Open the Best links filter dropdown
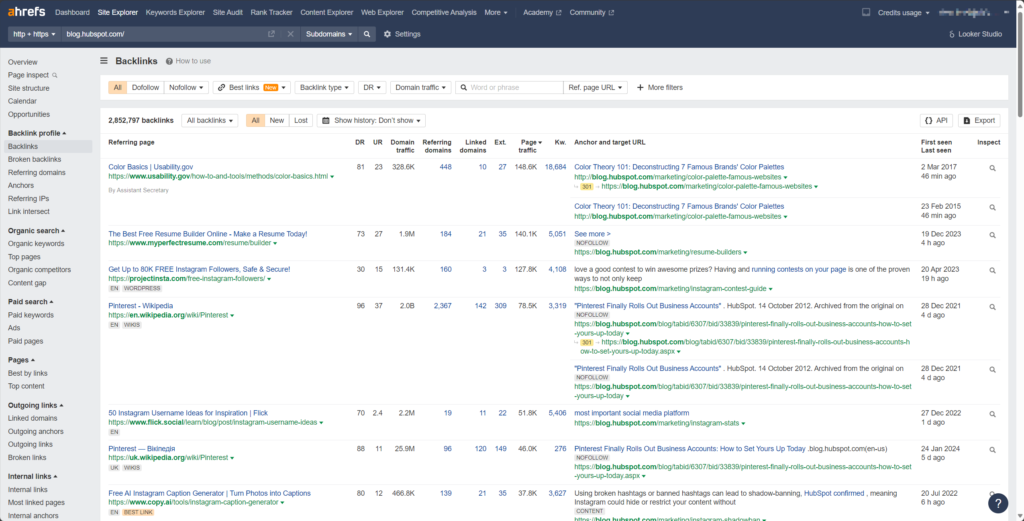The width and height of the screenshot is (1024, 521). pyautogui.click(x=251, y=87)
